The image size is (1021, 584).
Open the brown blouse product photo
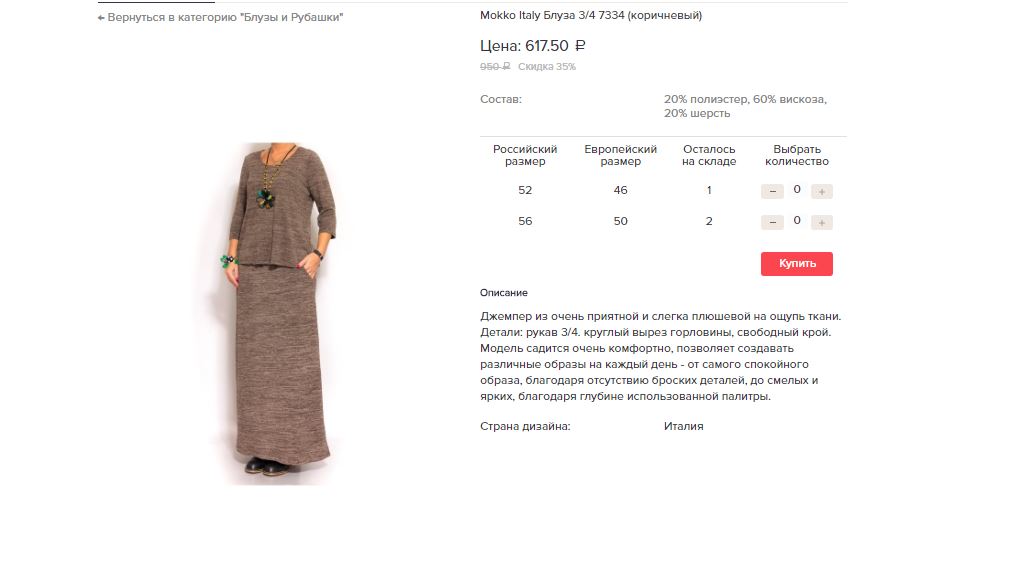pyautogui.click(x=279, y=313)
